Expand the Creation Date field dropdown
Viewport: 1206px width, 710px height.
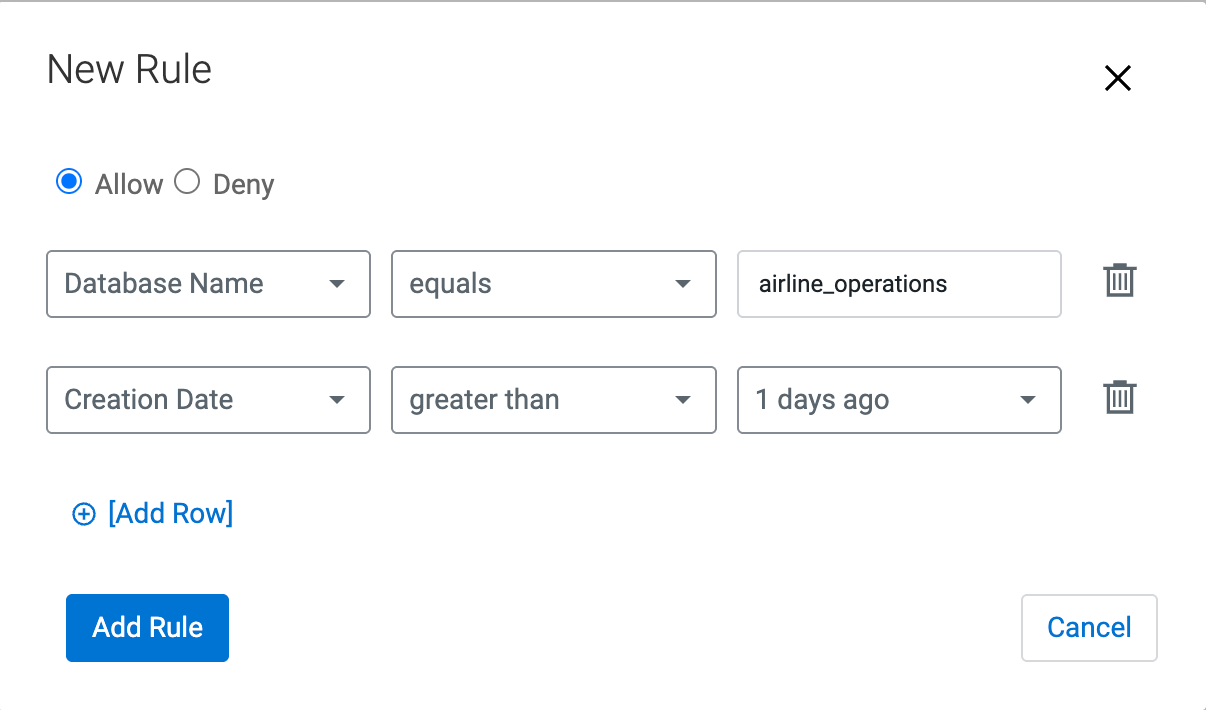tap(208, 400)
